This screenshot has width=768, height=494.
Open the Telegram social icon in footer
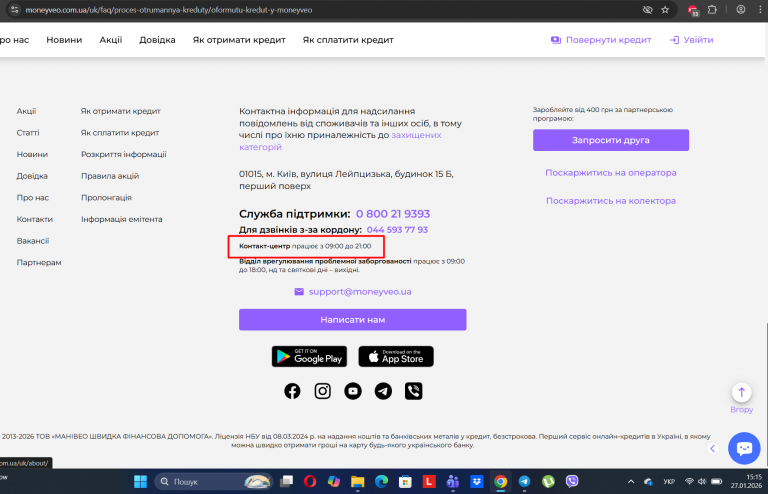pyautogui.click(x=383, y=391)
